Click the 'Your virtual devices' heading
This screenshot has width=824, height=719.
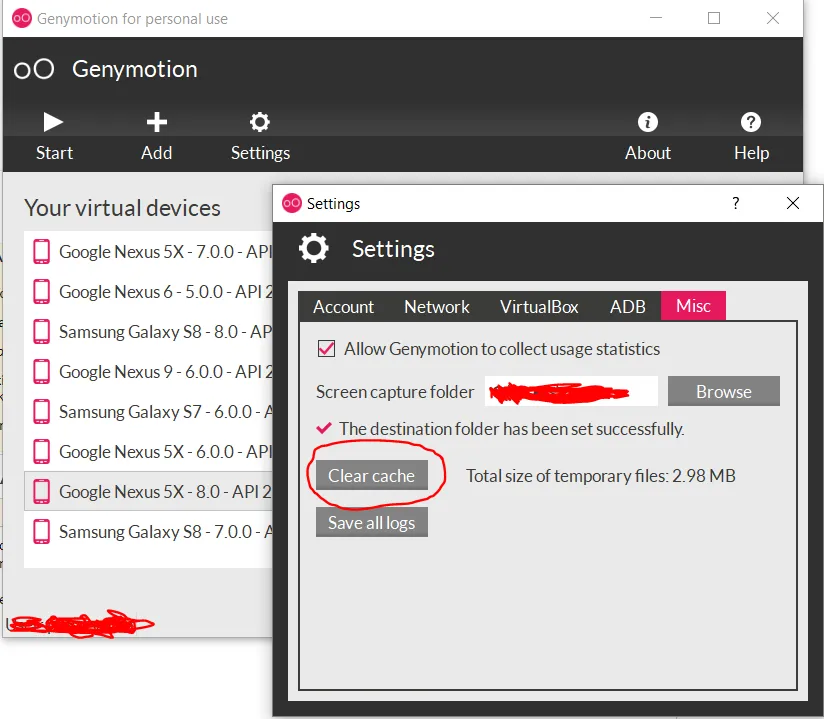click(x=122, y=208)
